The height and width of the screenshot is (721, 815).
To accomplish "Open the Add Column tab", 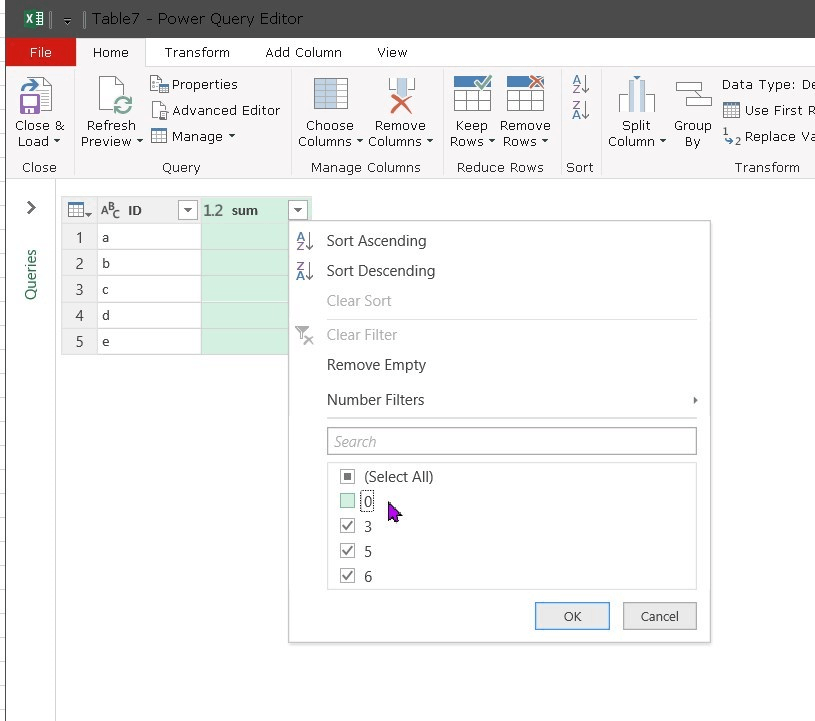I will (x=303, y=52).
